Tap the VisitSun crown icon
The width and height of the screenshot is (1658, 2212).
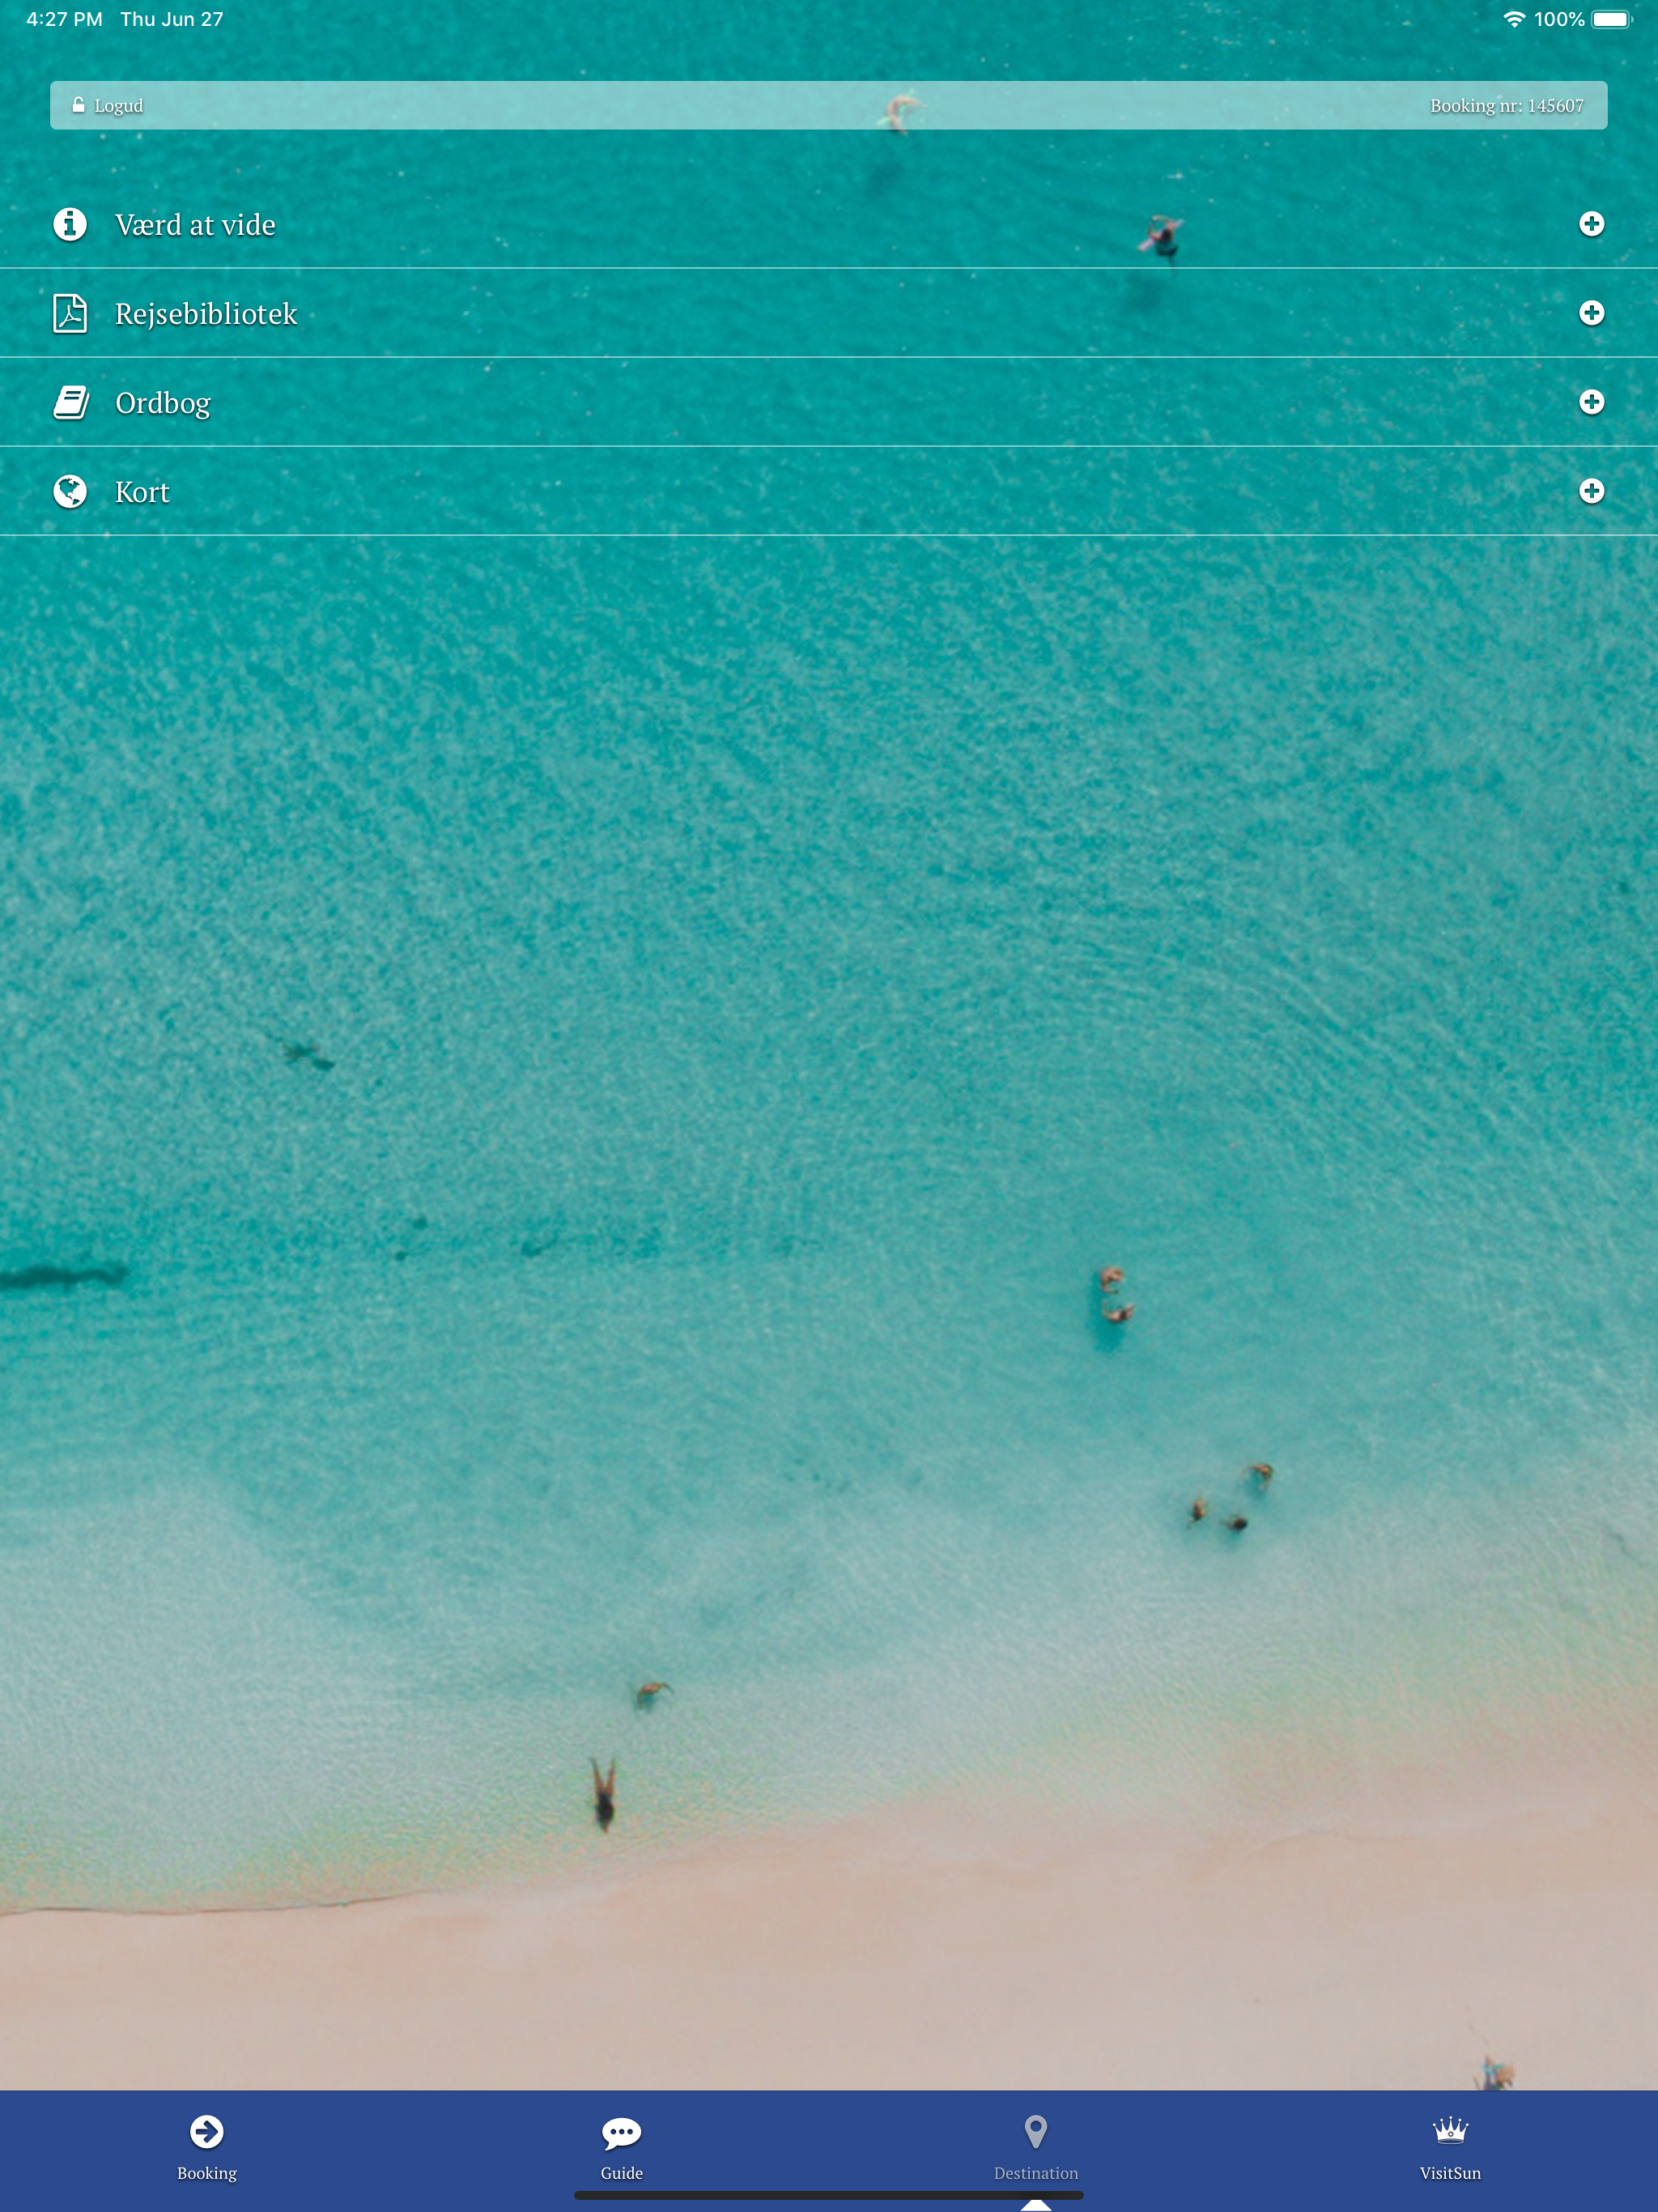point(1450,2130)
